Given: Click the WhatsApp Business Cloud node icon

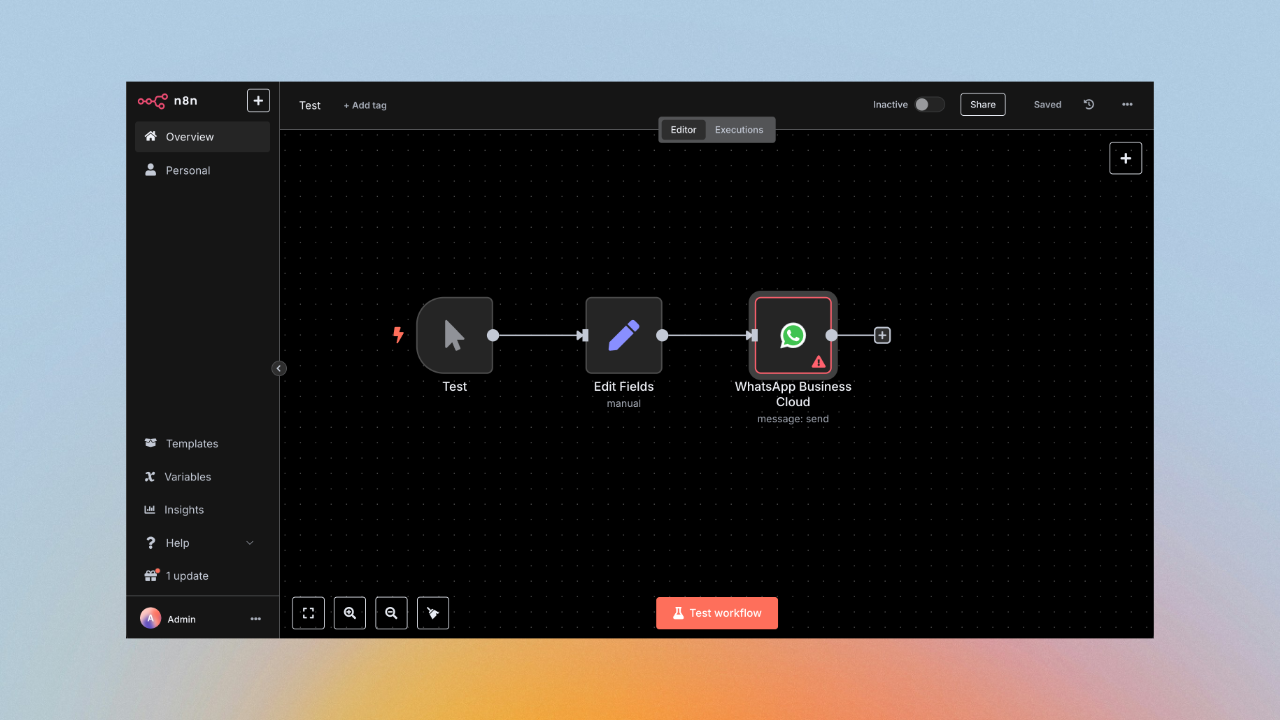Looking at the screenshot, I should (x=793, y=335).
